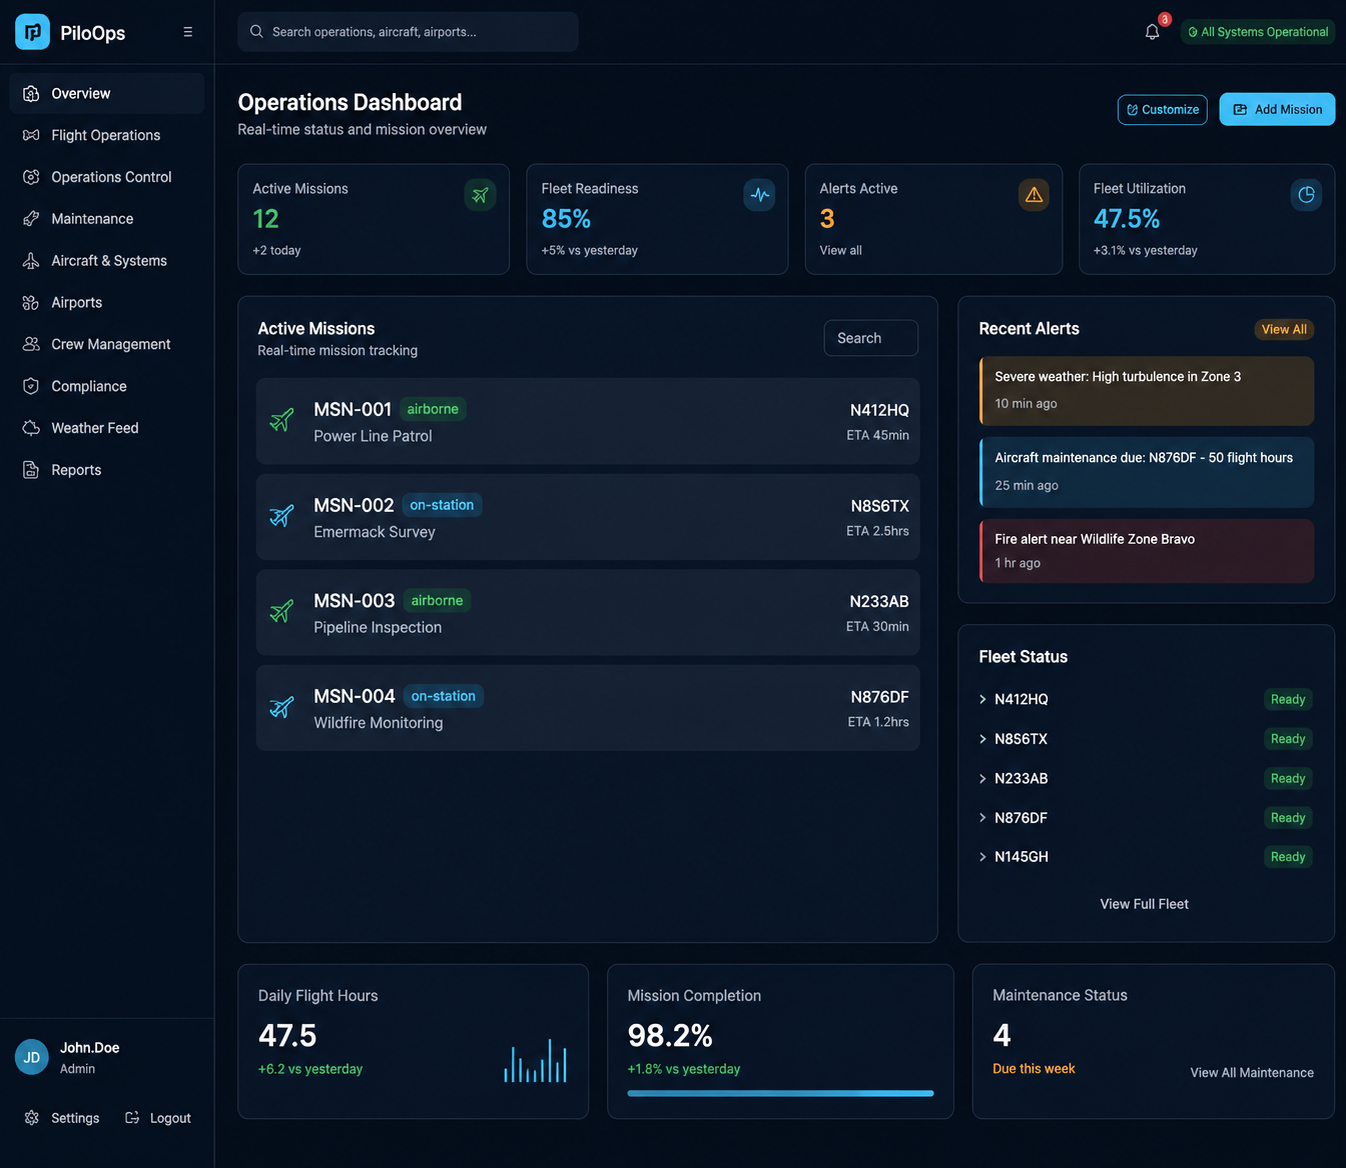The image size is (1346, 1168).
Task: Click the Daily Flight Hours bar chart
Action: pos(536,1061)
